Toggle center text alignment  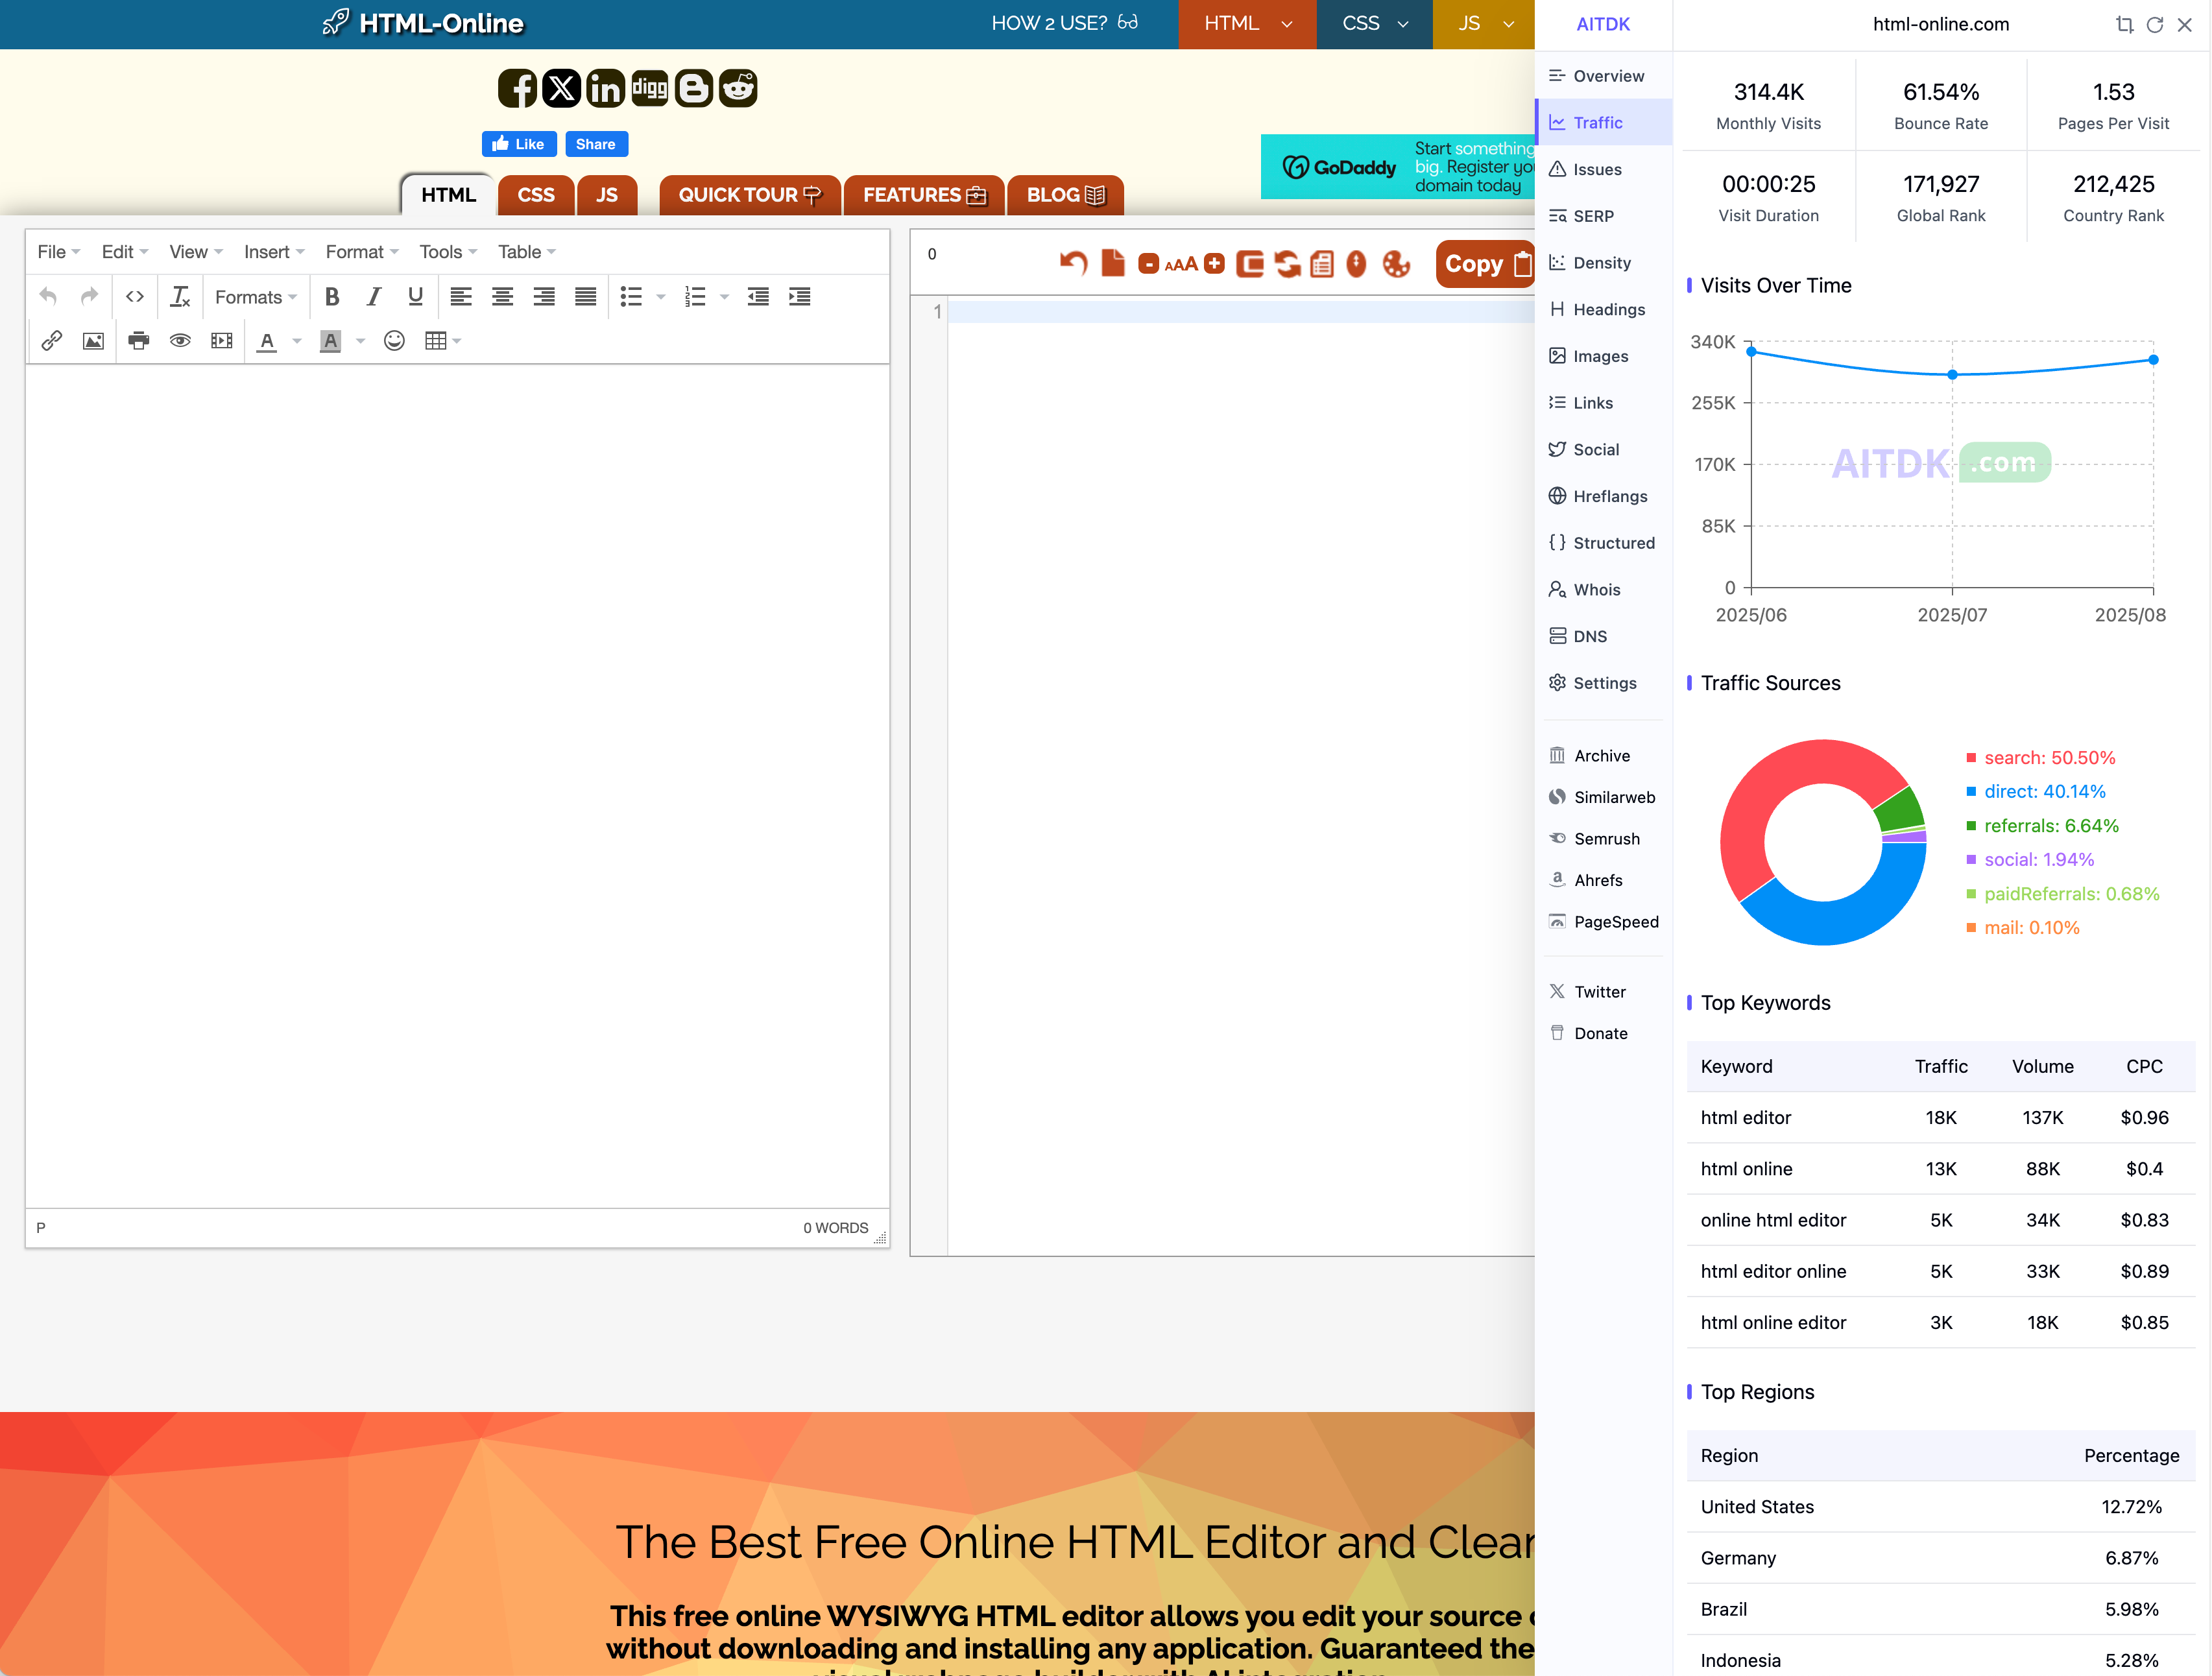[502, 297]
